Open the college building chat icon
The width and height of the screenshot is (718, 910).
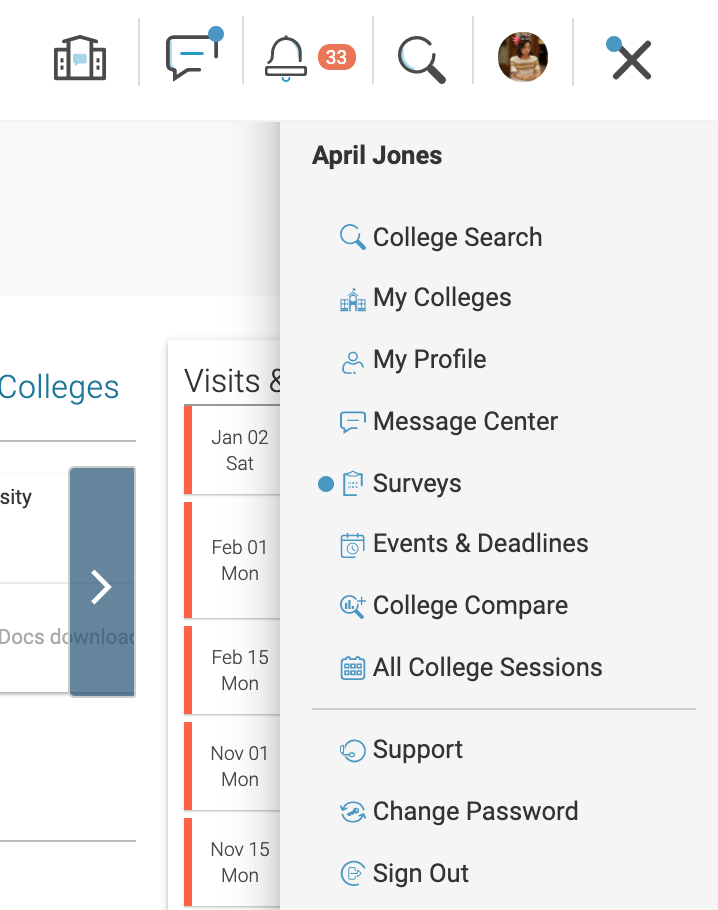(80, 57)
